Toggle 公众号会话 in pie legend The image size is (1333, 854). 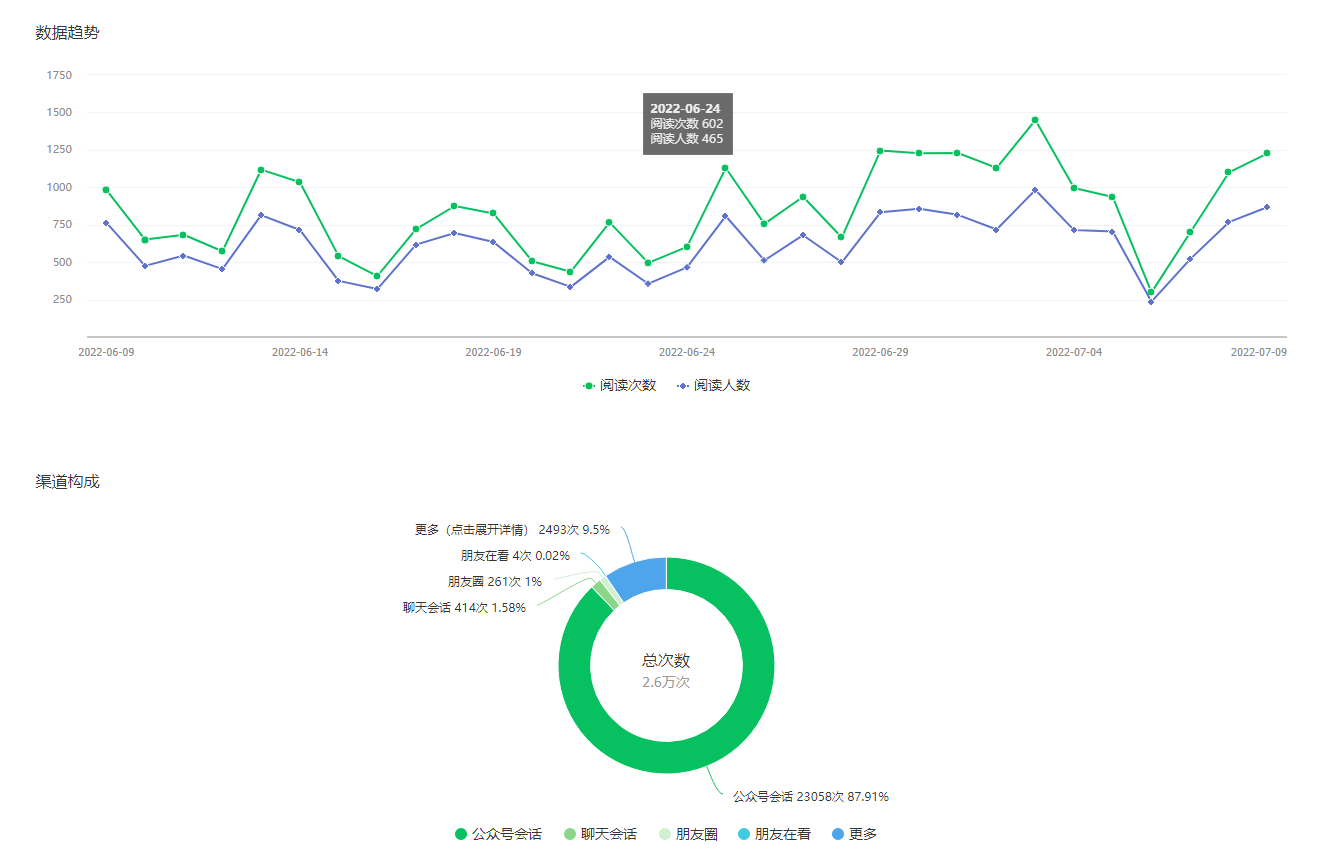(x=498, y=834)
